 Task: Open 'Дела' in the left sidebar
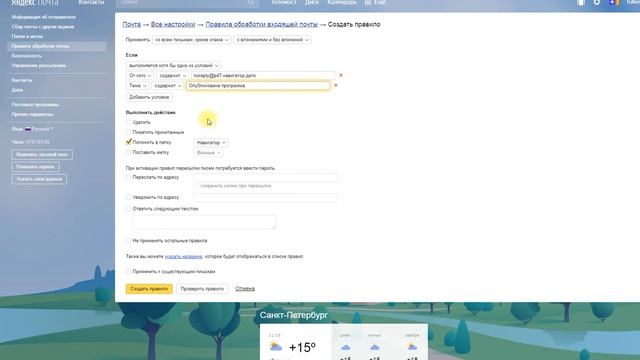click(17, 90)
